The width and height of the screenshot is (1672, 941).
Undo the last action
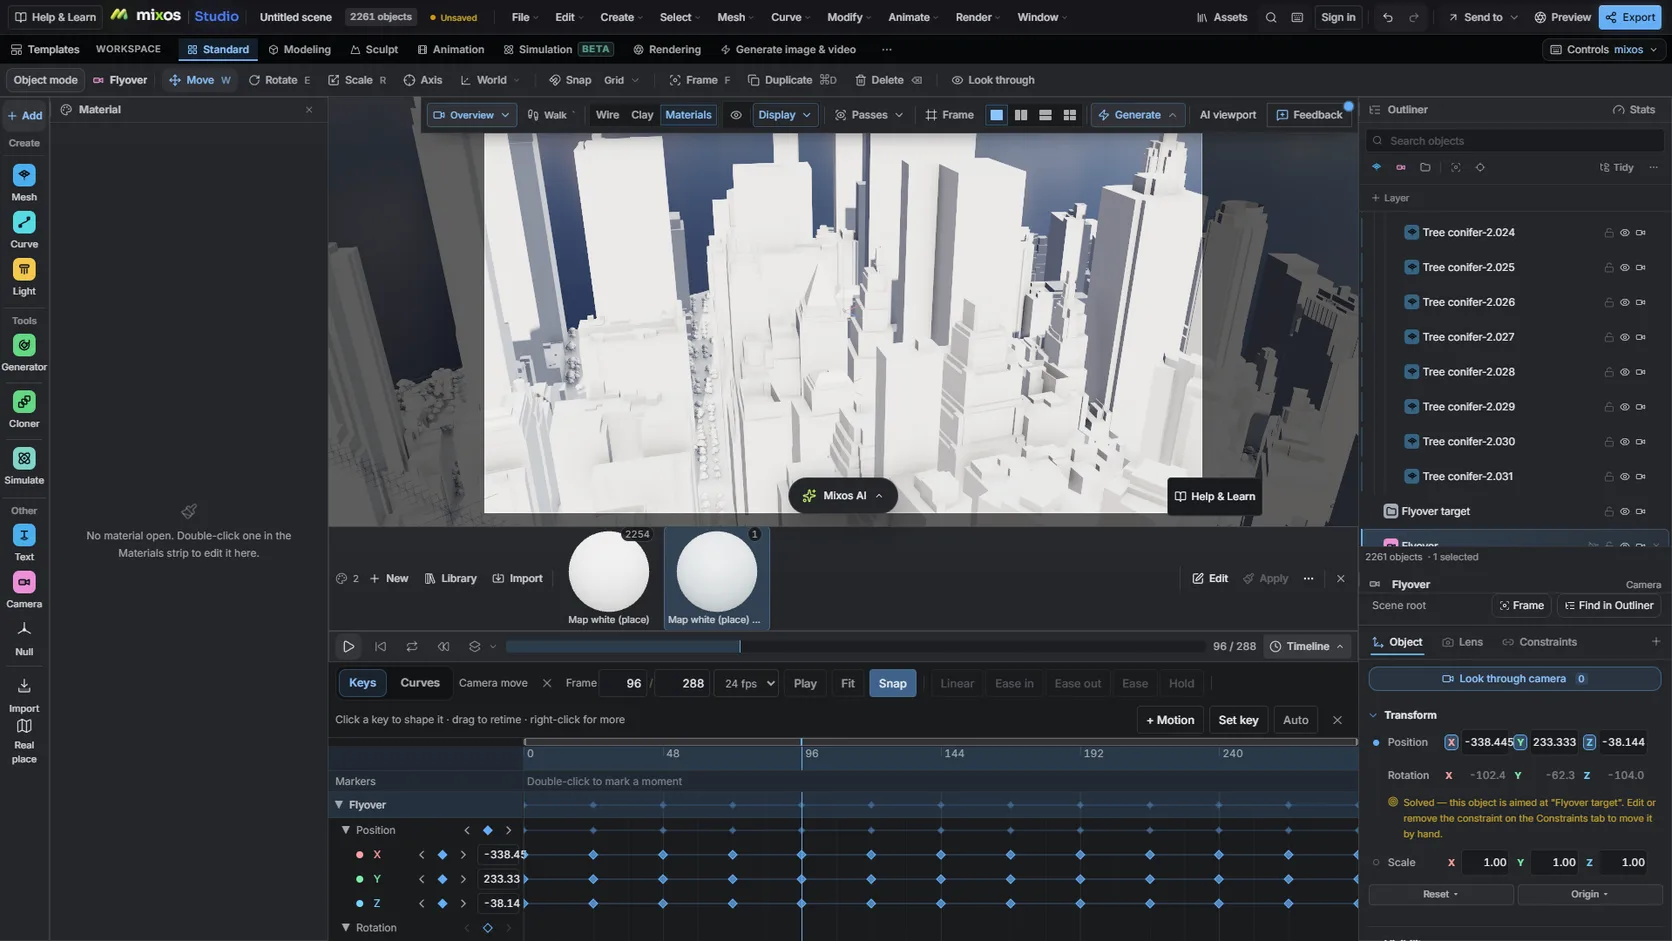tap(1388, 17)
